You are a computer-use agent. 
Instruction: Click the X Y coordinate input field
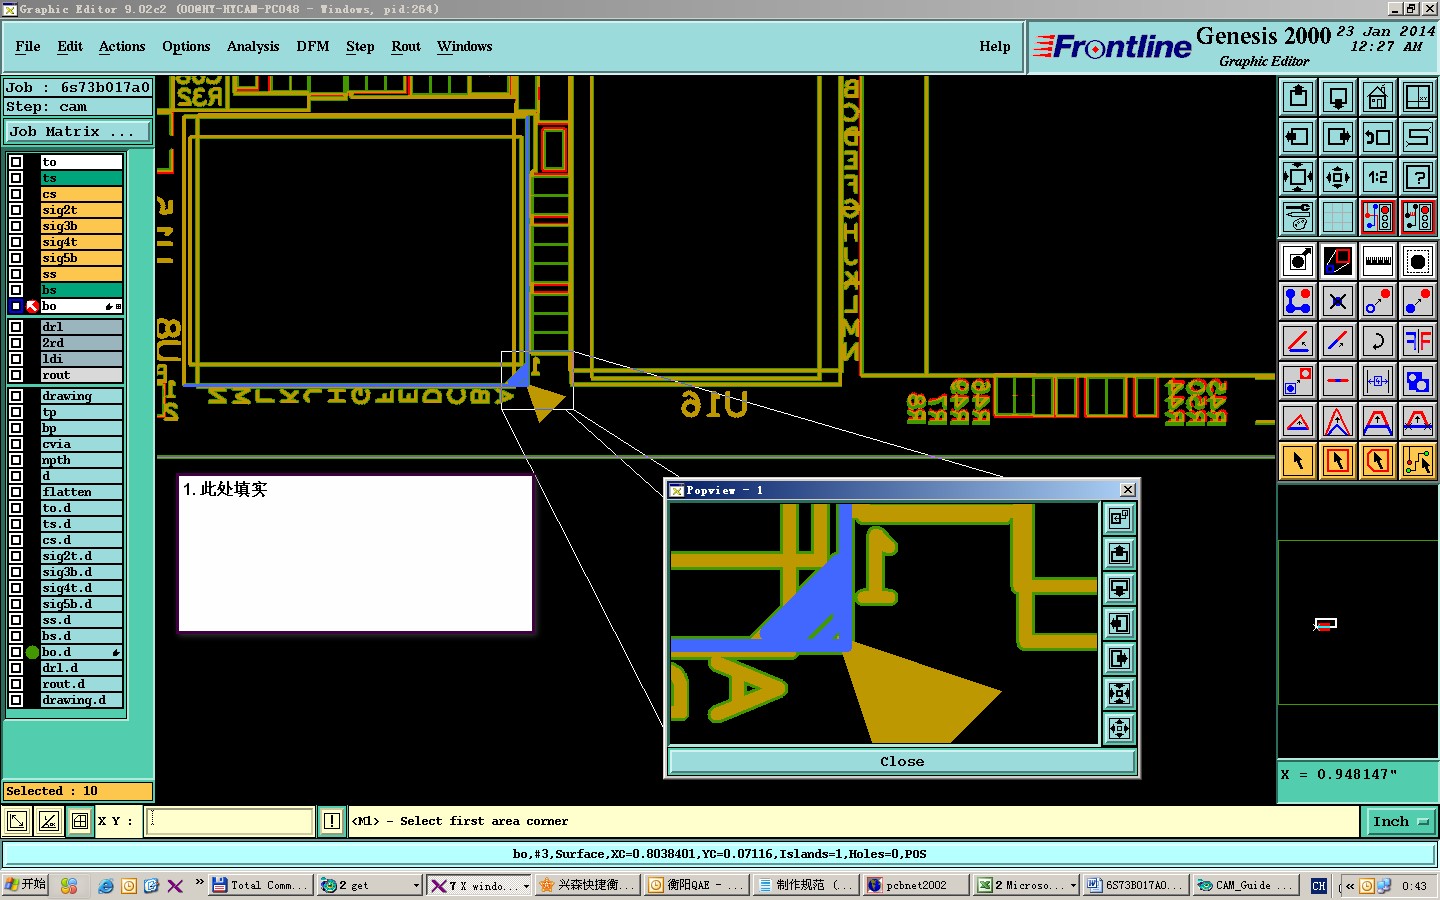coord(230,821)
